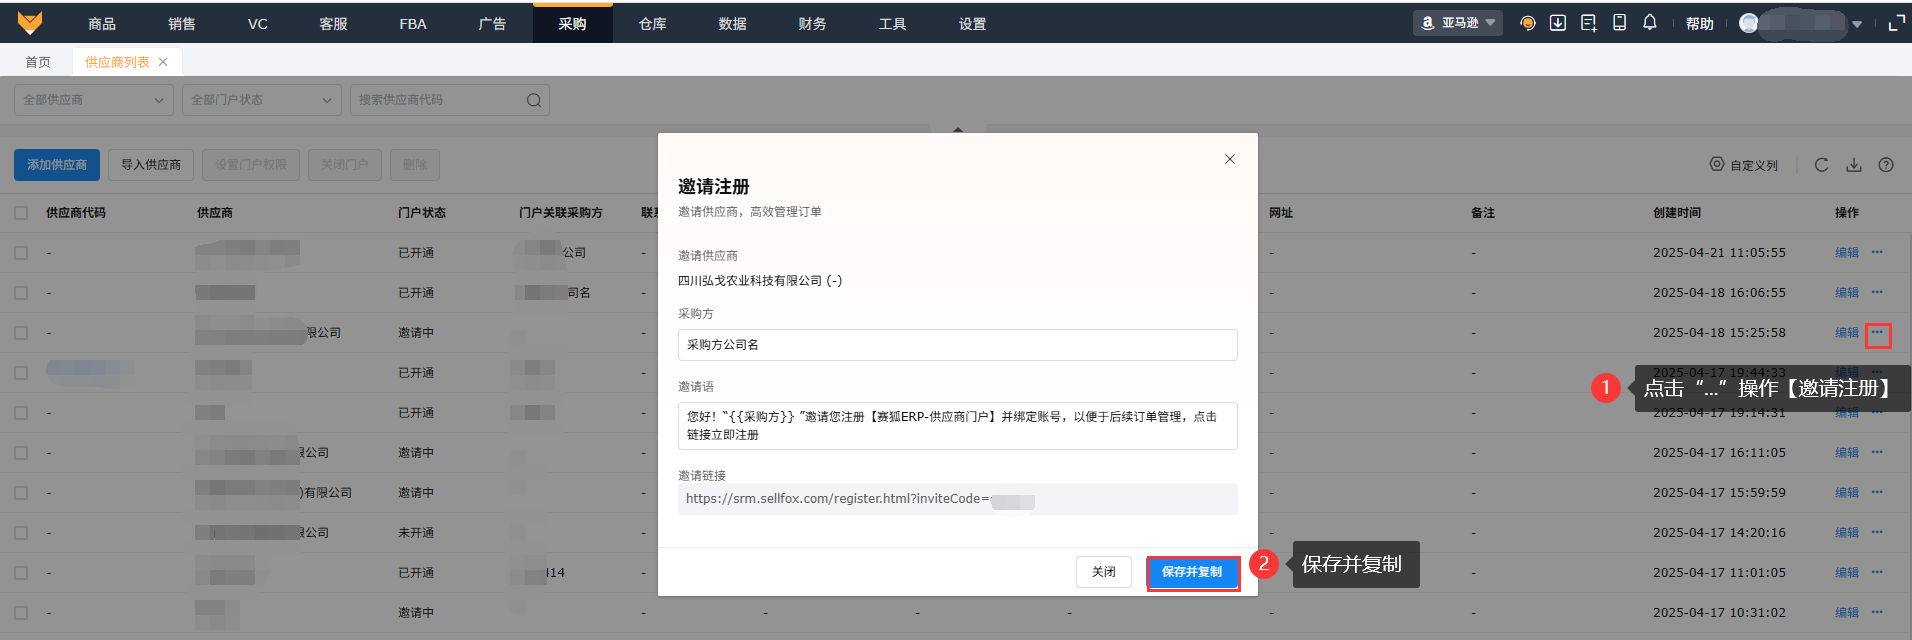Click the customer service headset icon
The width and height of the screenshot is (1912, 640).
pos(1527,23)
